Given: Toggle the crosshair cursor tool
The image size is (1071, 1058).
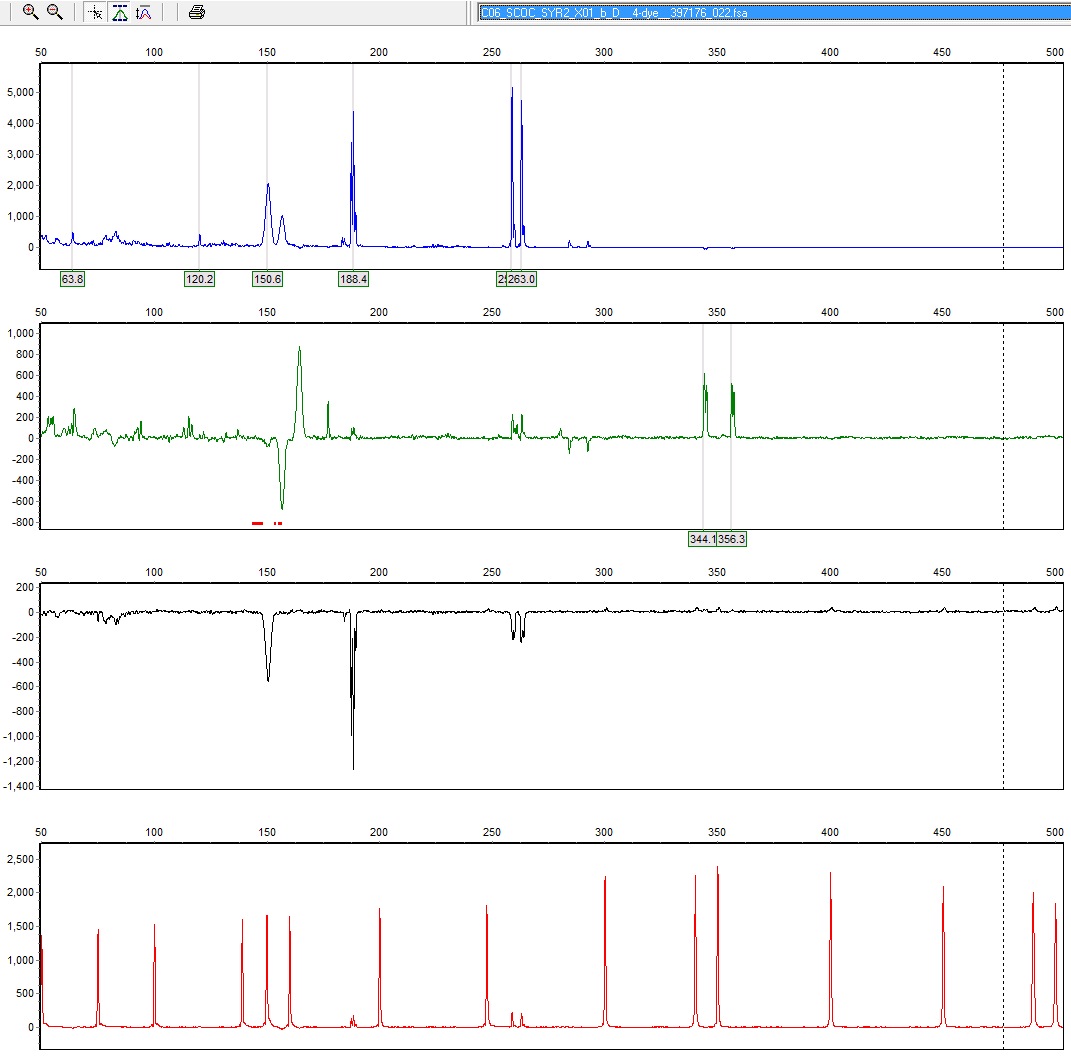Looking at the screenshot, I should coord(95,12).
